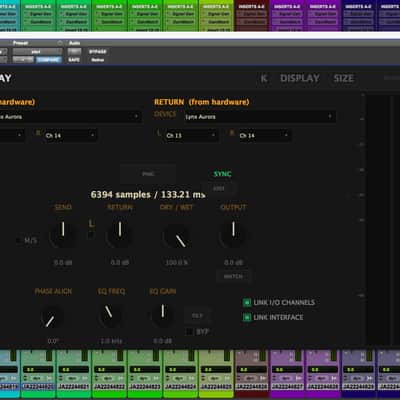Click the circular icon beside Preset
The image size is (400, 400).
60,43
